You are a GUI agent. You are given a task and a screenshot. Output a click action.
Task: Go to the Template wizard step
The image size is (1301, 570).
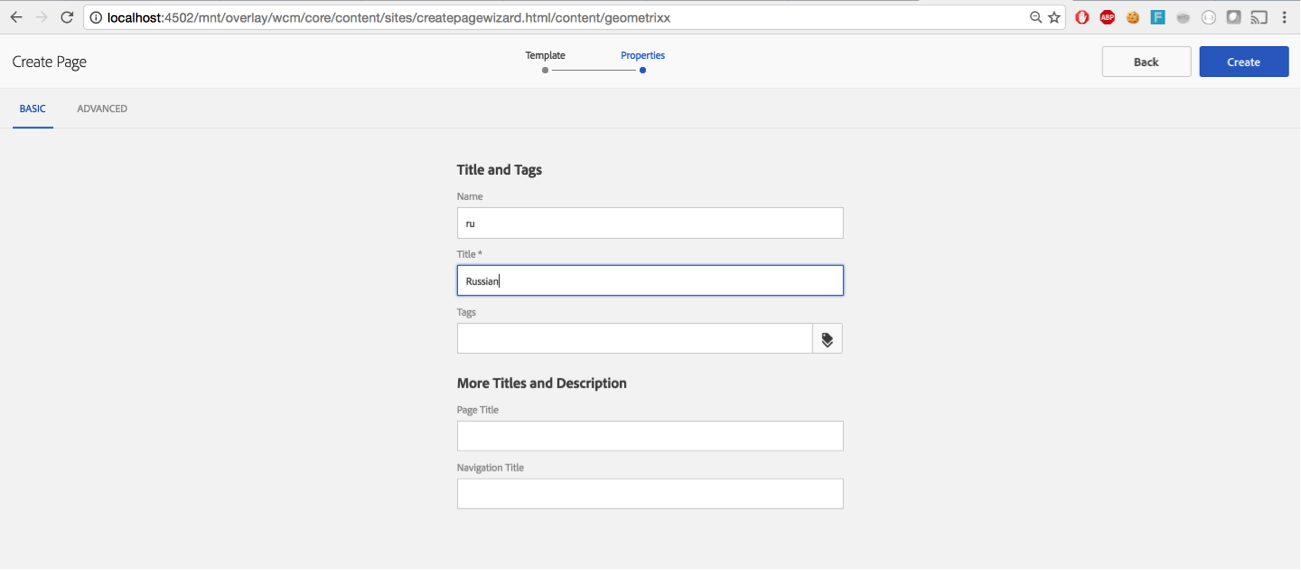(545, 62)
